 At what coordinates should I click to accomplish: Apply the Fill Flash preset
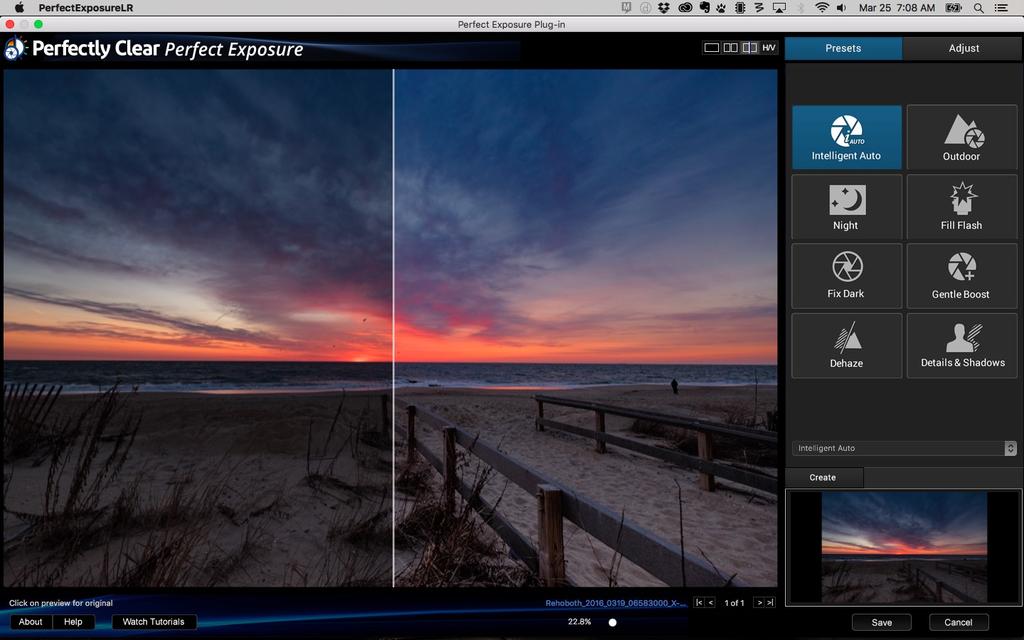tap(961, 207)
